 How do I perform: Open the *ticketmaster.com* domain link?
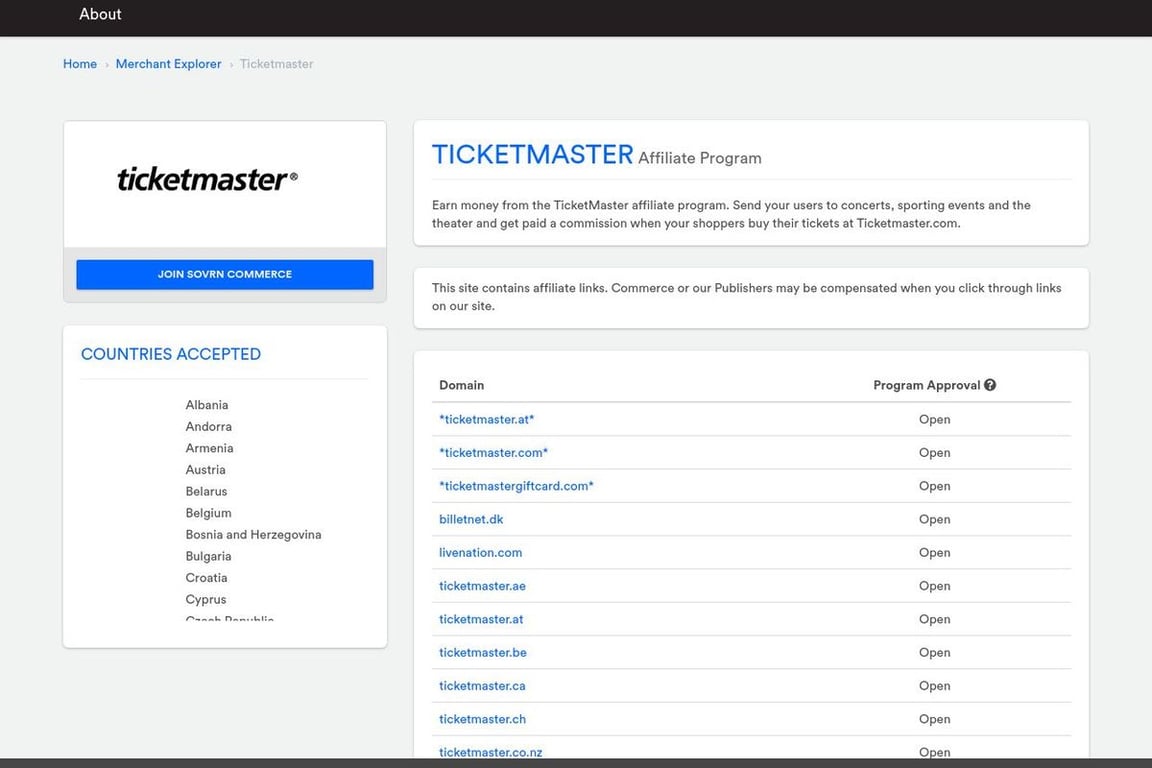493,453
